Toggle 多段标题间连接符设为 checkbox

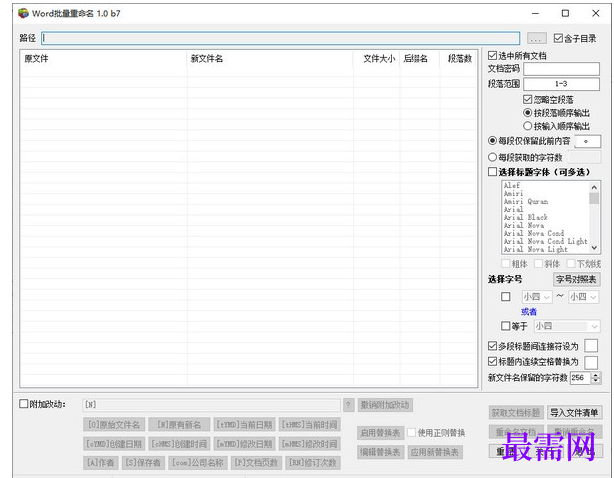tap(492, 346)
